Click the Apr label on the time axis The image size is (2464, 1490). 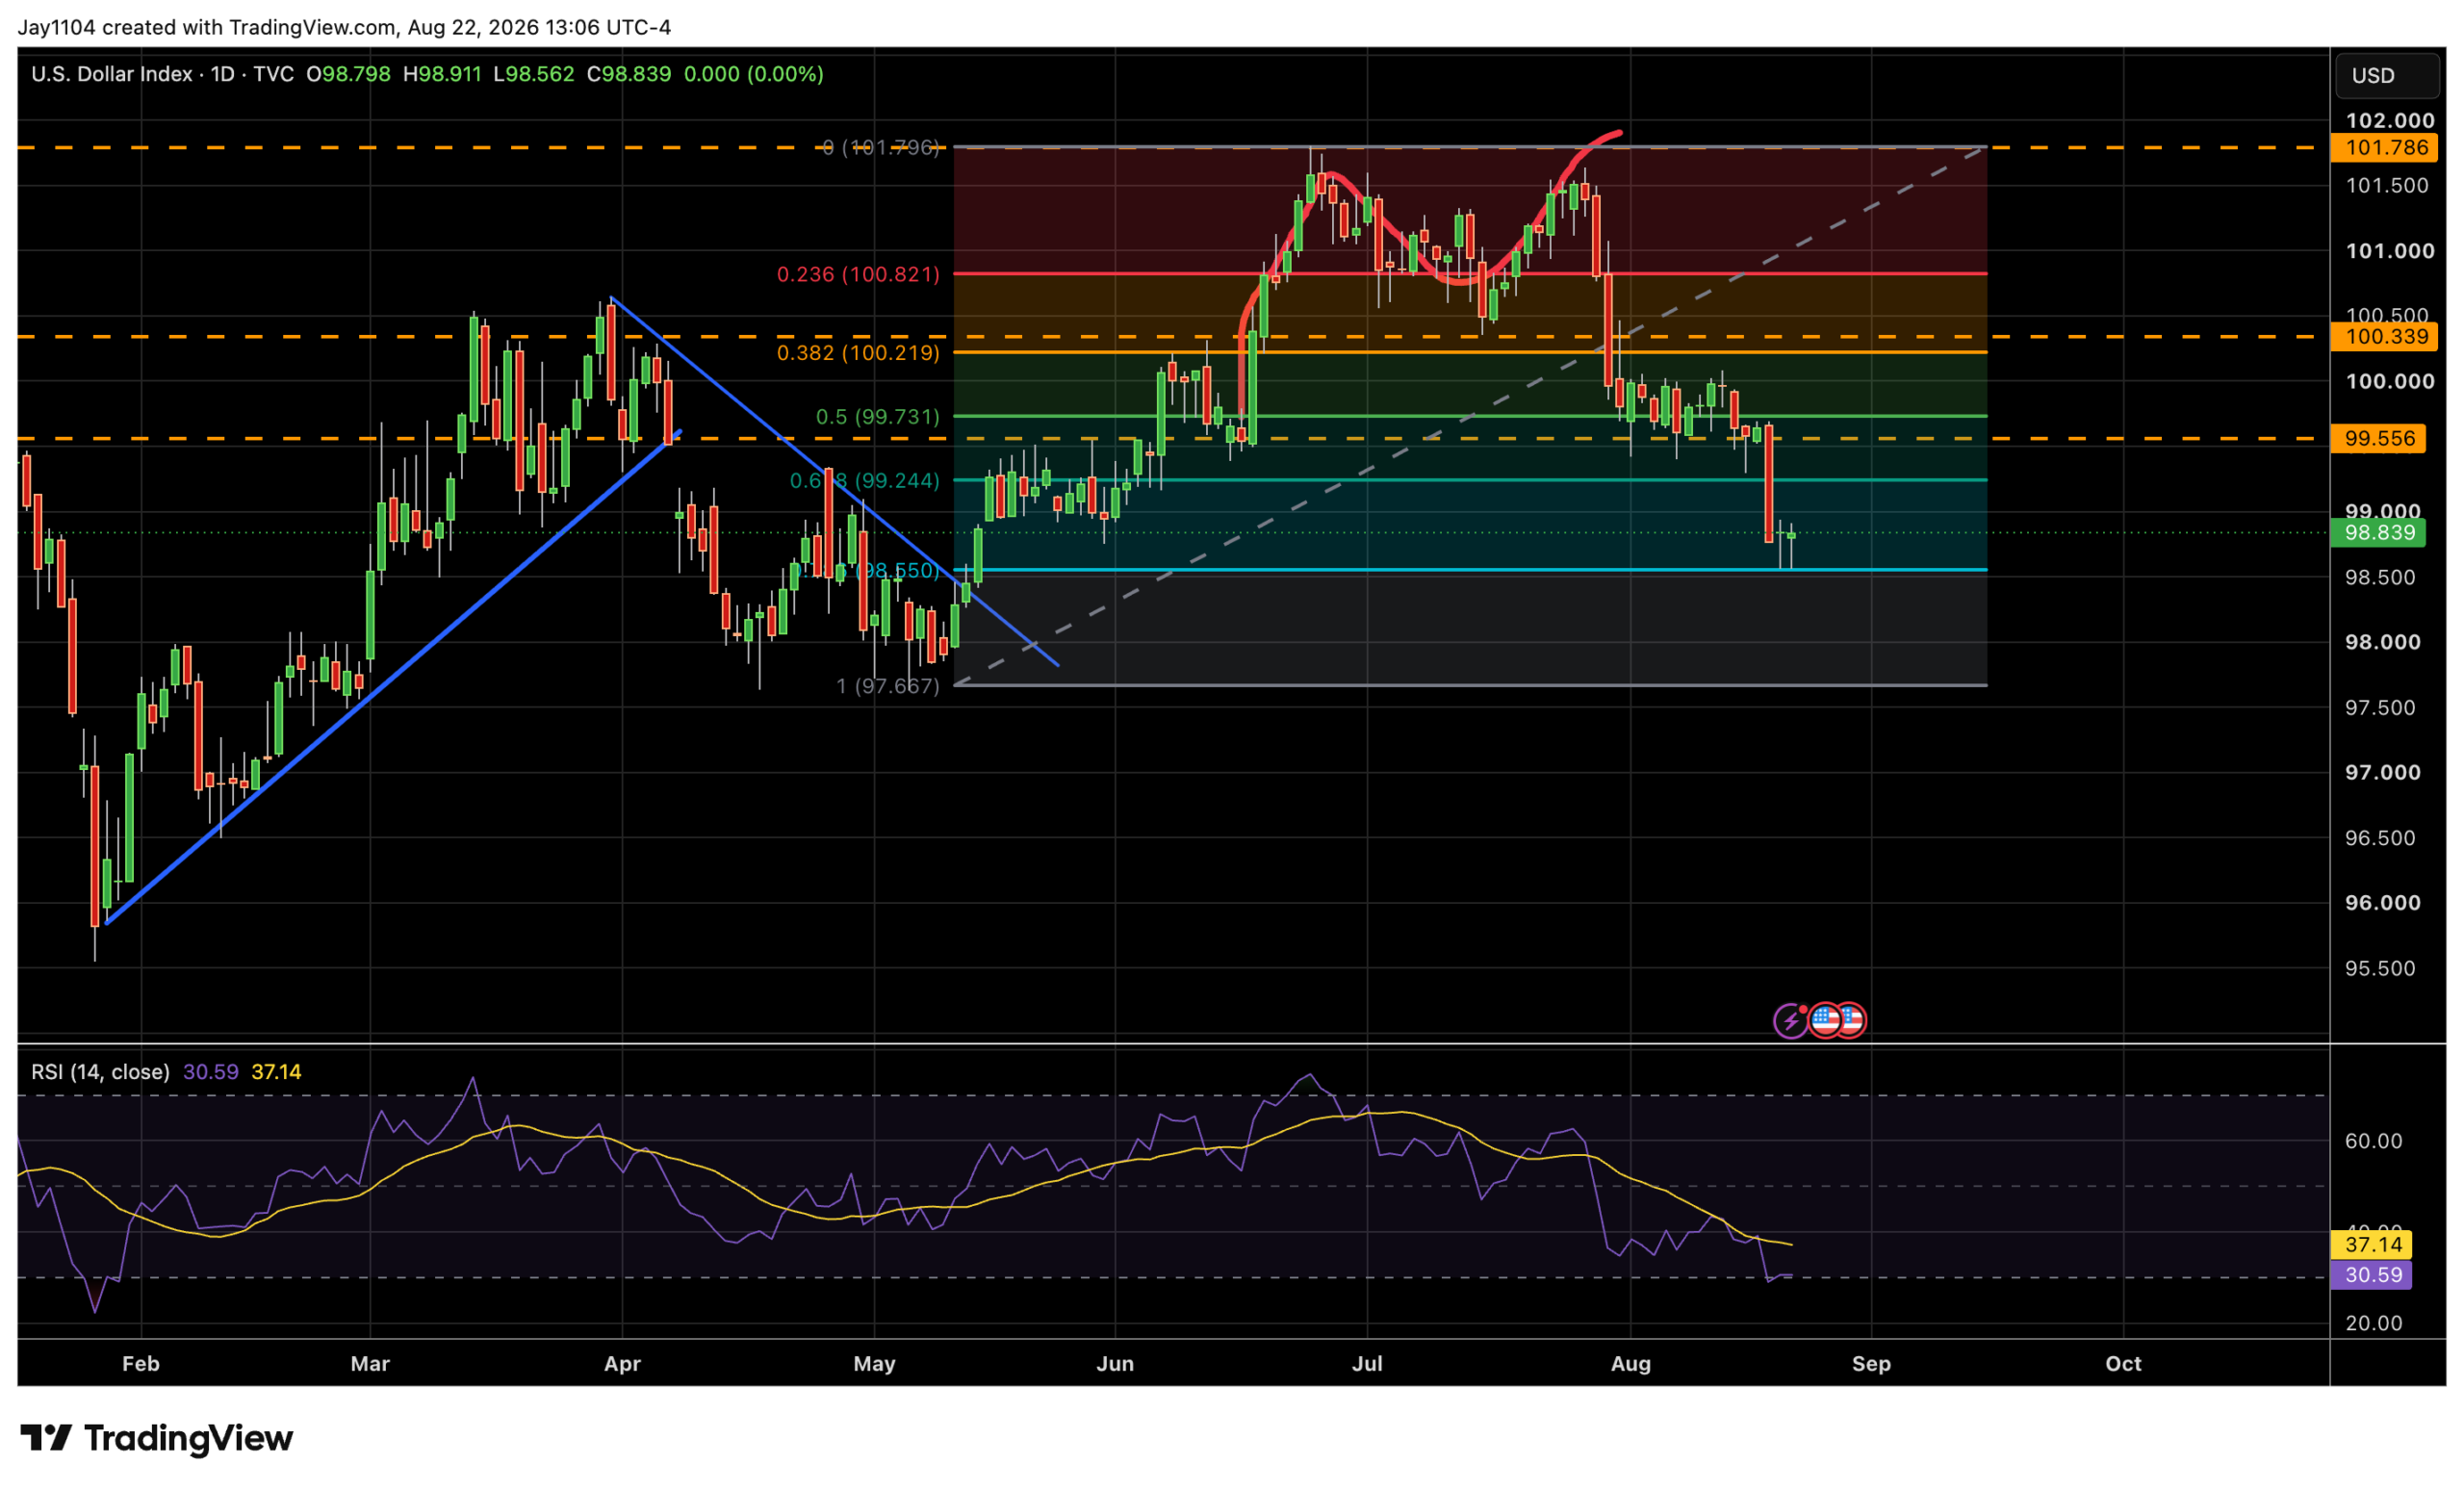coord(622,1364)
